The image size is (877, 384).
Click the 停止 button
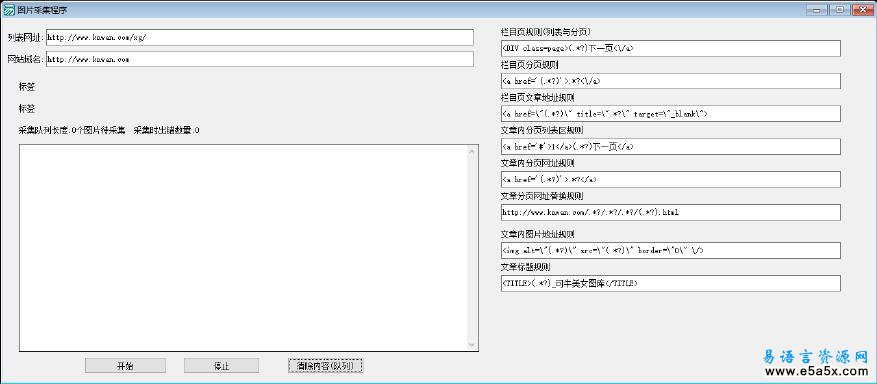[x=221, y=366]
